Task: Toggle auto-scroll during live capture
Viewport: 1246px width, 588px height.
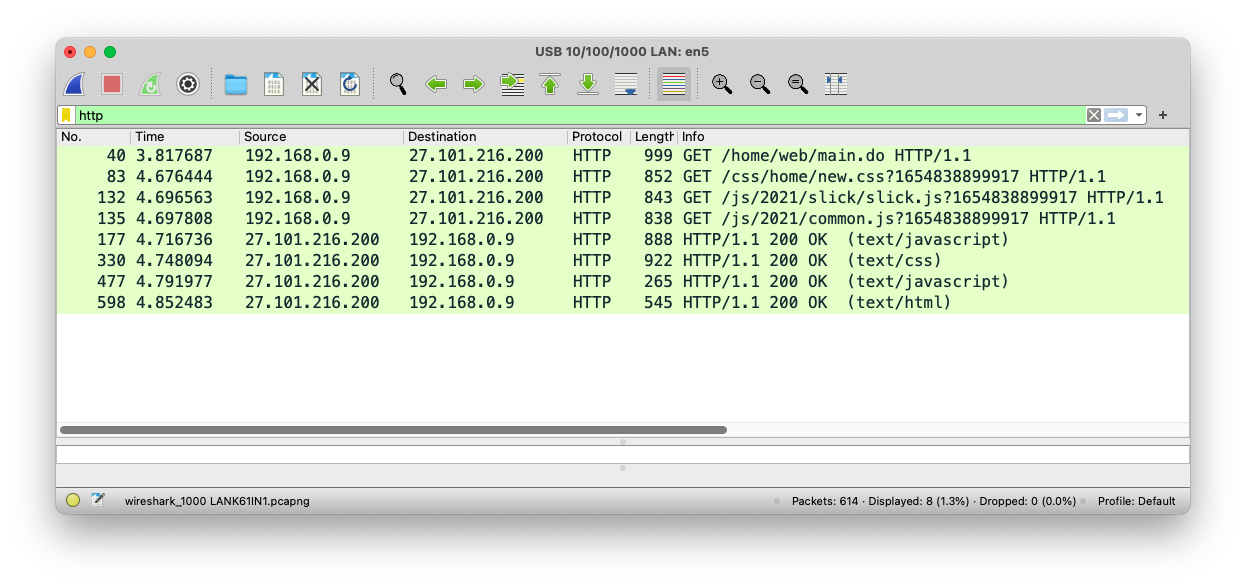Action: point(626,84)
